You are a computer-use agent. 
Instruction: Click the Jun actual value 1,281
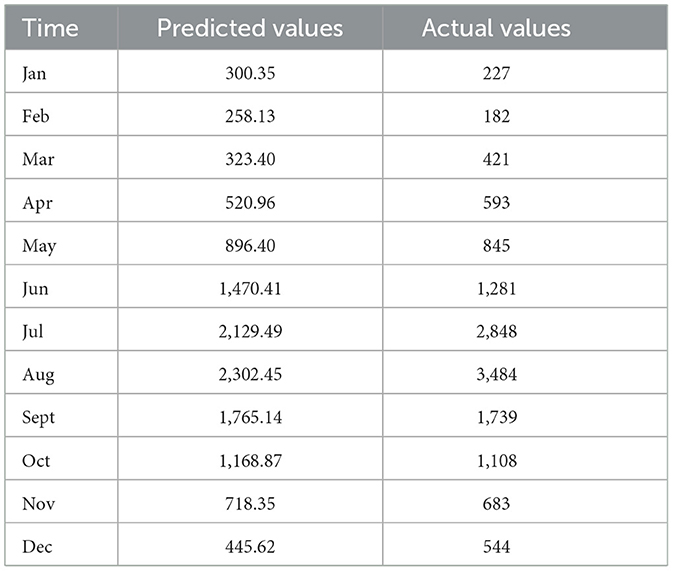point(495,288)
